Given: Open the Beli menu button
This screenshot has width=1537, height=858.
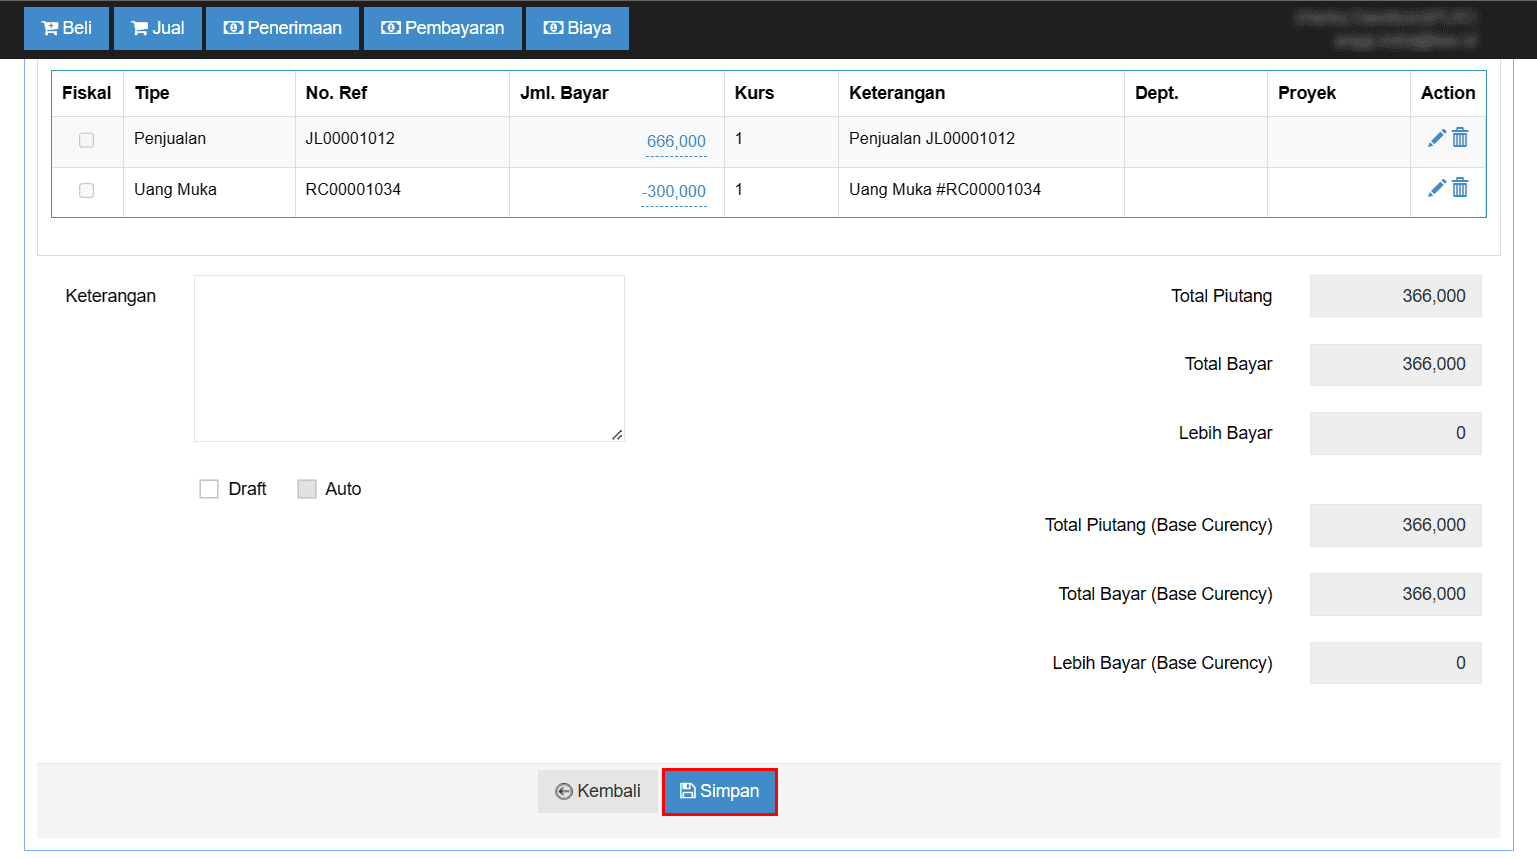Looking at the screenshot, I should [67, 28].
